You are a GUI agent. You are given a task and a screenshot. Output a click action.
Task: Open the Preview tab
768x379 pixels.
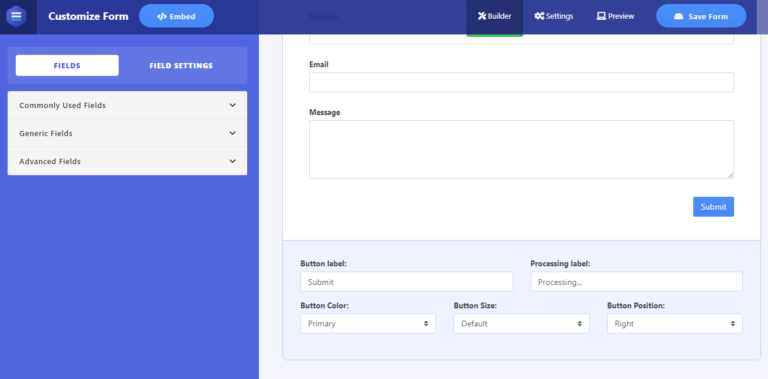point(615,16)
